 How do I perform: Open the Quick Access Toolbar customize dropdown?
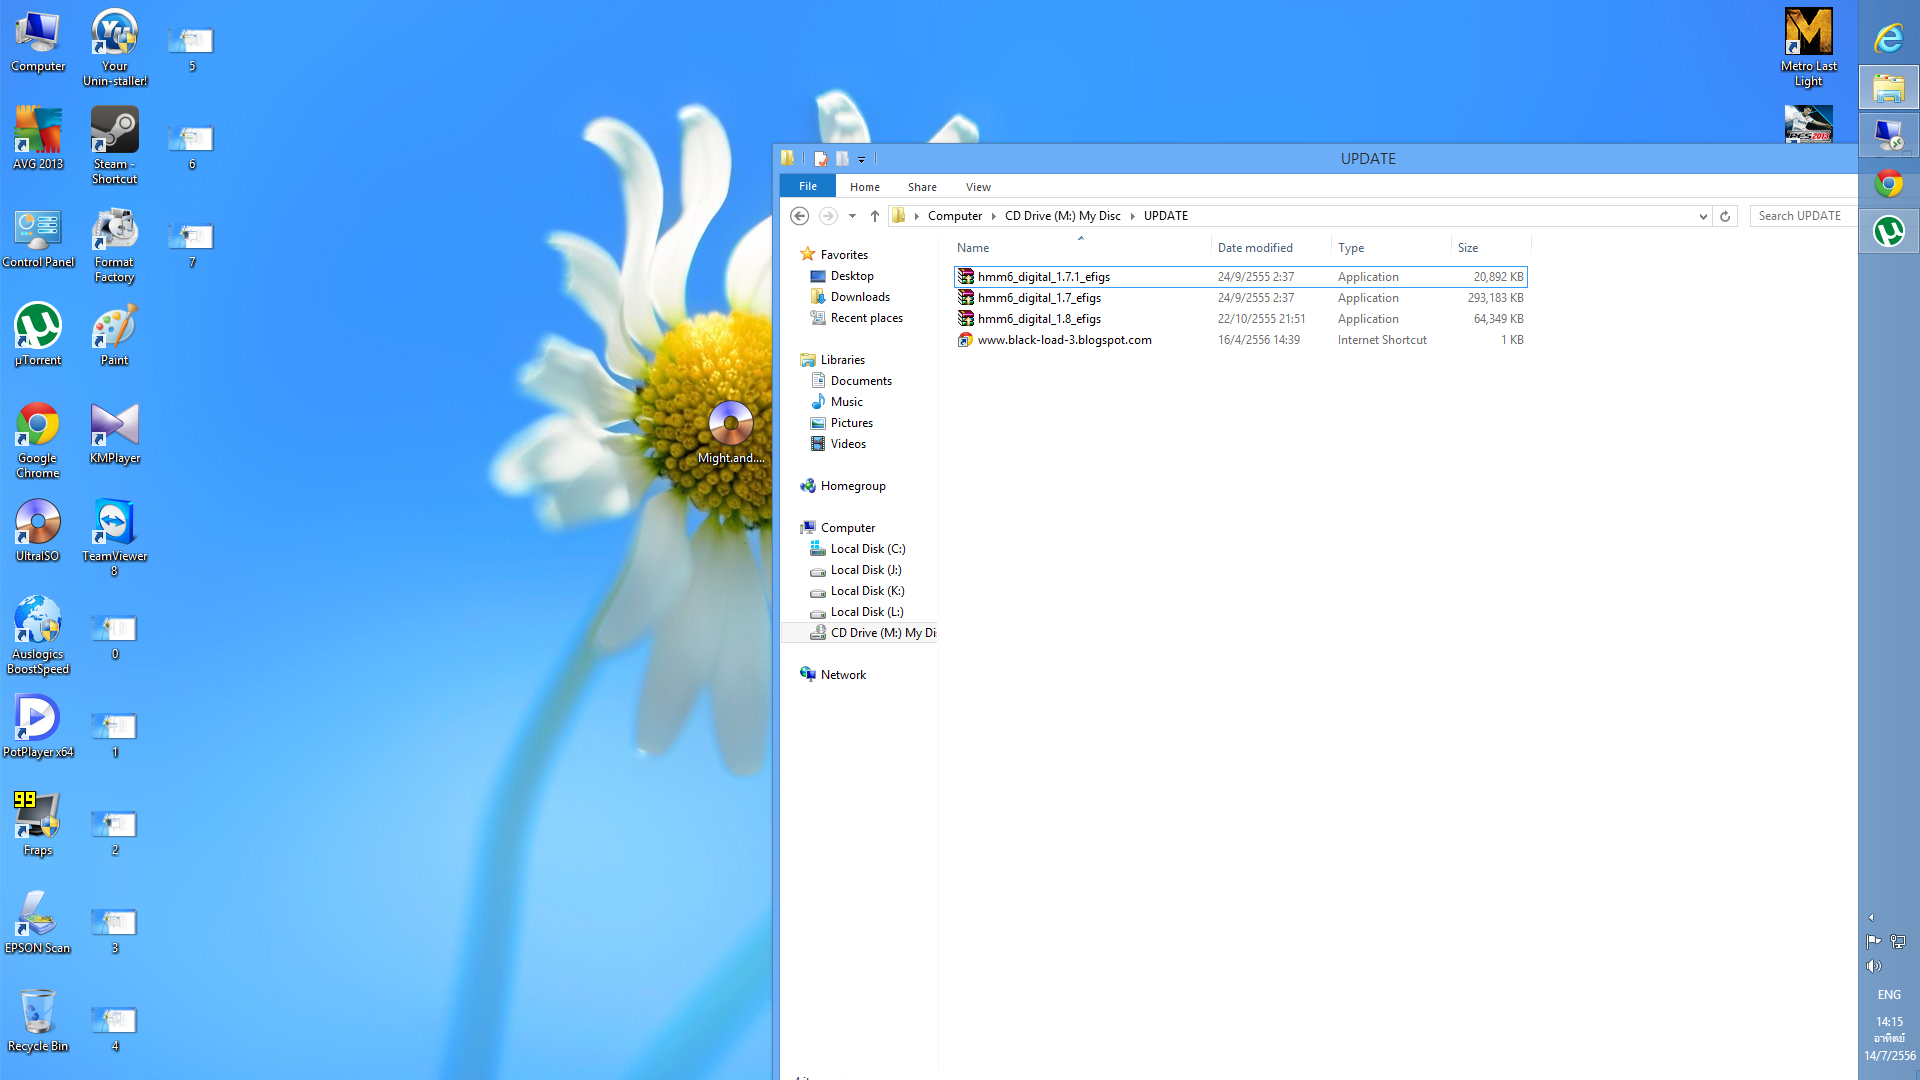(x=862, y=159)
